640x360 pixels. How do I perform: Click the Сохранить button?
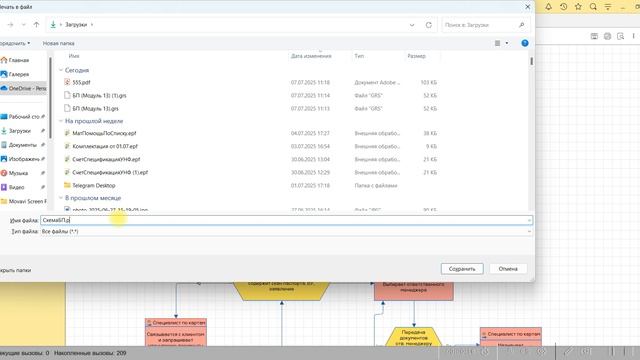click(x=462, y=269)
